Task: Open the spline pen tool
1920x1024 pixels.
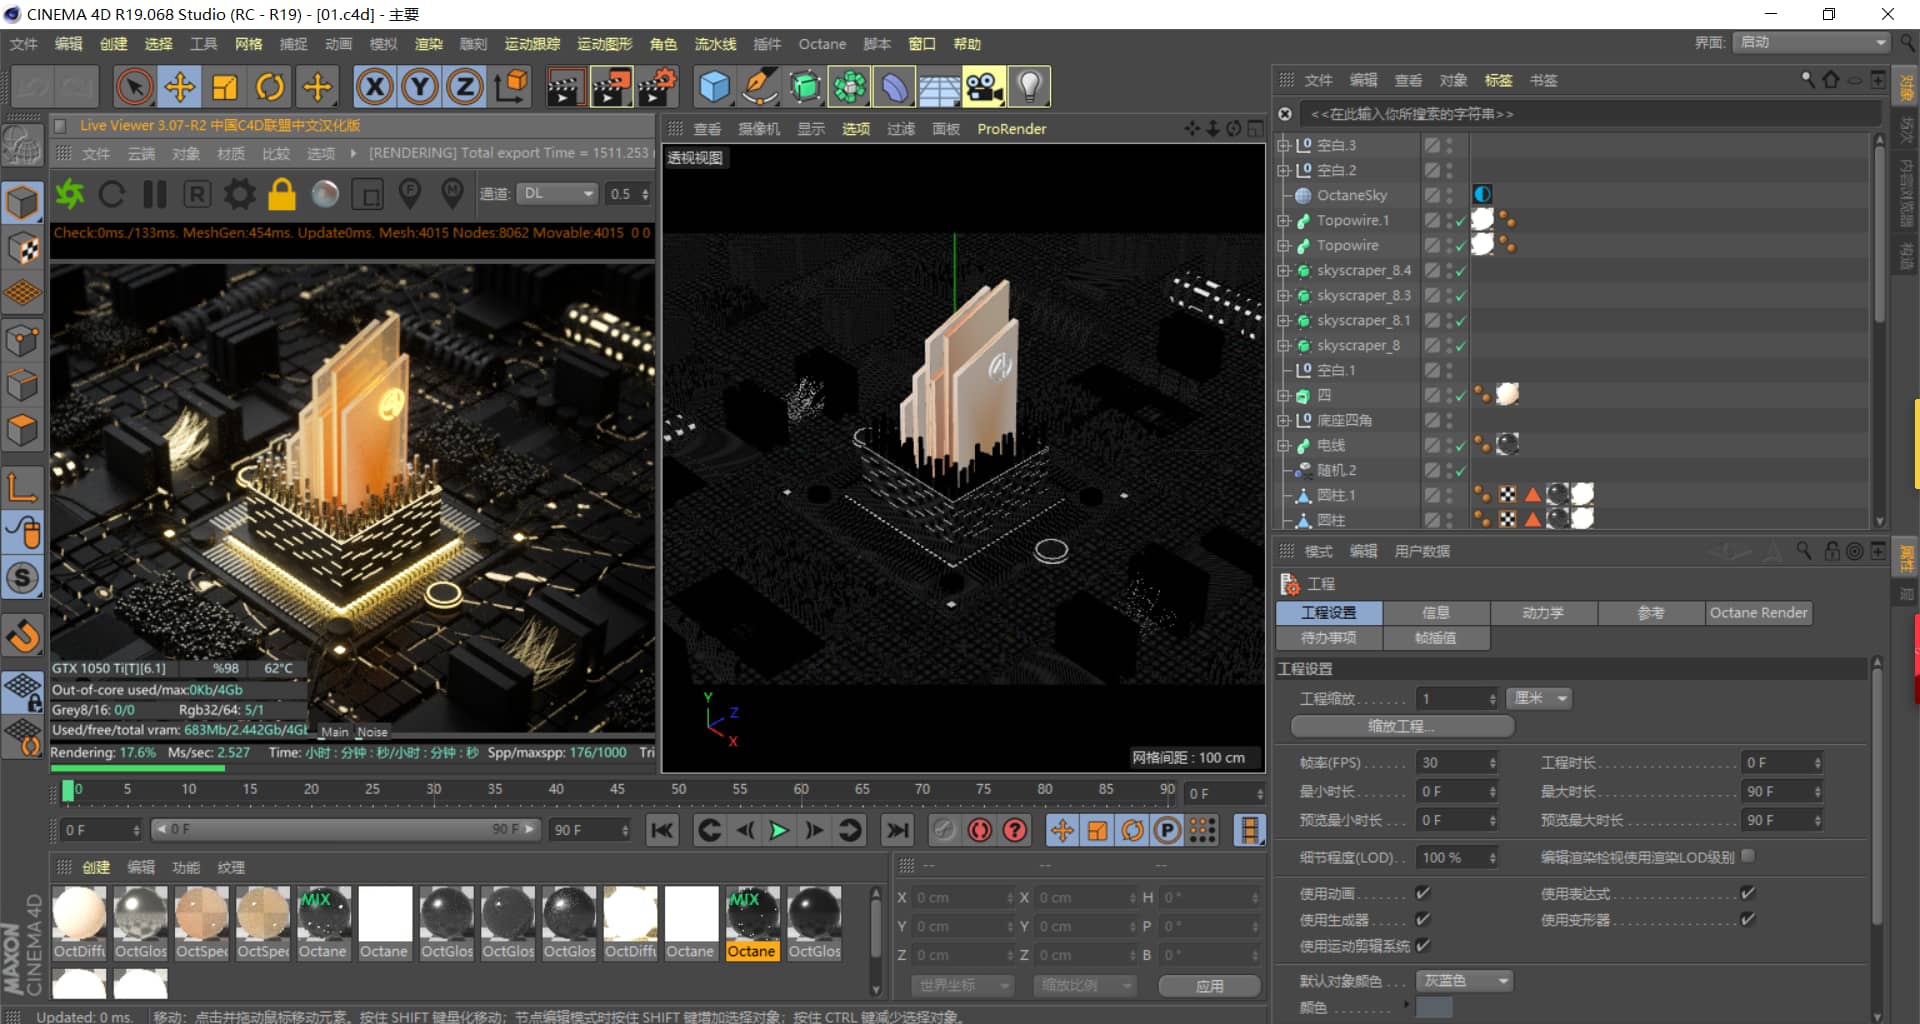Action: [x=760, y=87]
